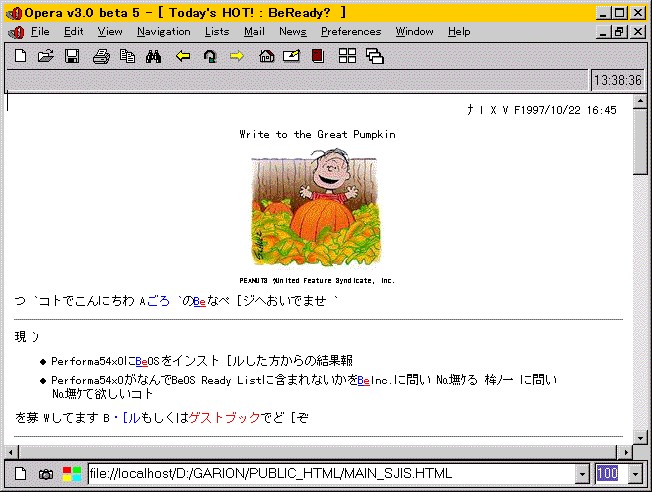
Task: Open the Navigation menu
Action: [x=163, y=32]
